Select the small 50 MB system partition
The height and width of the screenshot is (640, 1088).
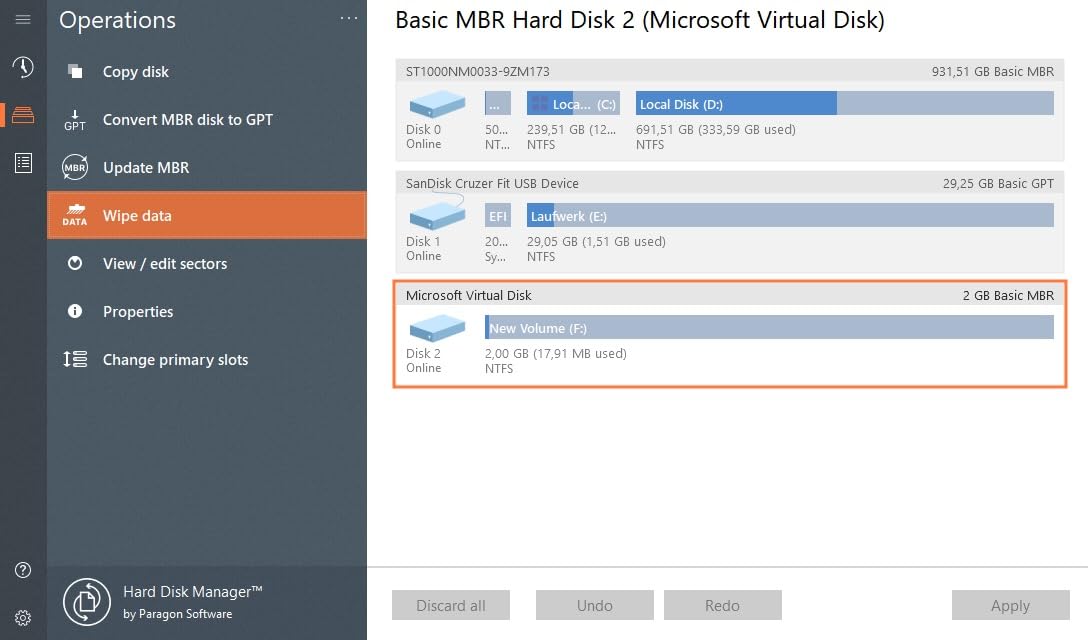498,103
